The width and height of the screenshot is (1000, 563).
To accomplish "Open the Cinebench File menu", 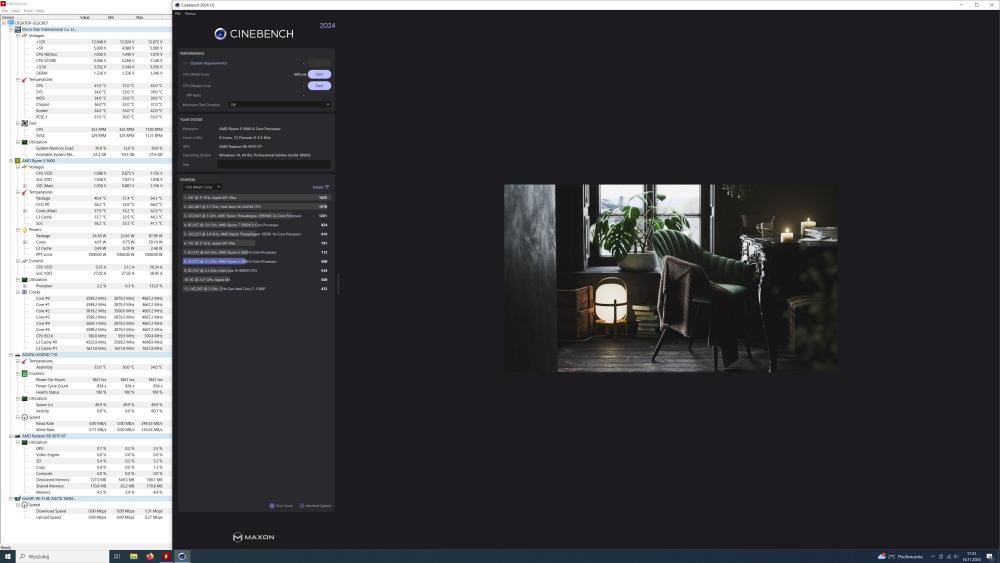I will pos(178,13).
